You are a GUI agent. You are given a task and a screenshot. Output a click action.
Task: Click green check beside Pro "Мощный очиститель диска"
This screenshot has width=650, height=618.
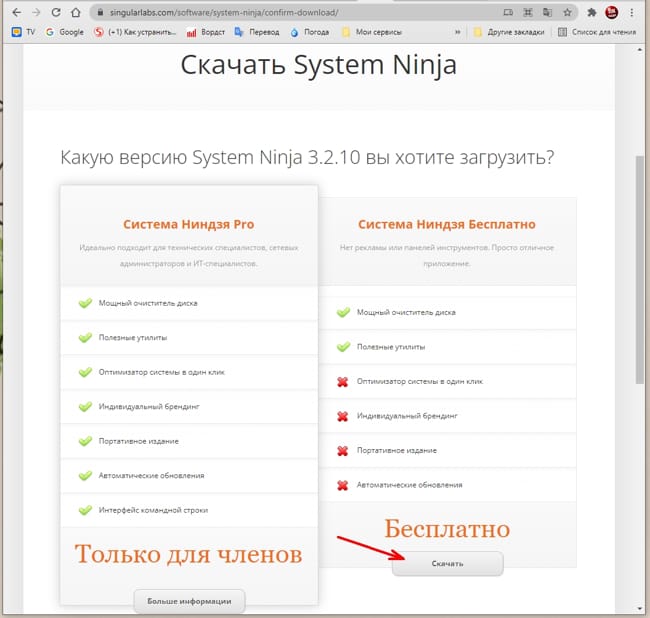[x=85, y=303]
